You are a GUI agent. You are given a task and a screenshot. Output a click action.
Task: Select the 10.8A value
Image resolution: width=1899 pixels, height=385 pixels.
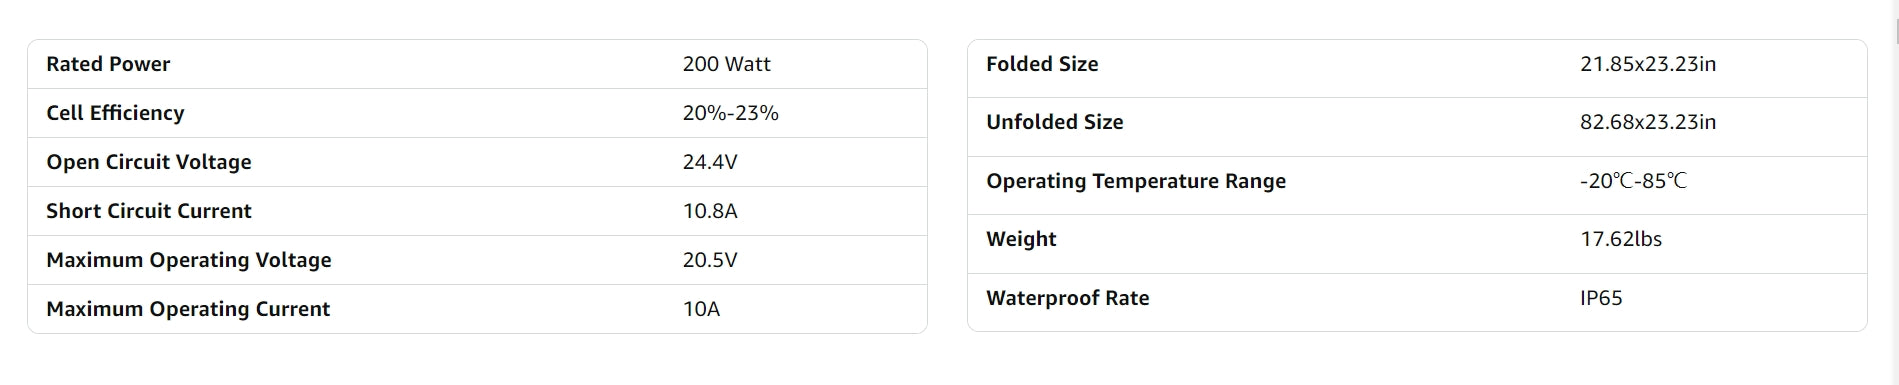[x=710, y=211]
